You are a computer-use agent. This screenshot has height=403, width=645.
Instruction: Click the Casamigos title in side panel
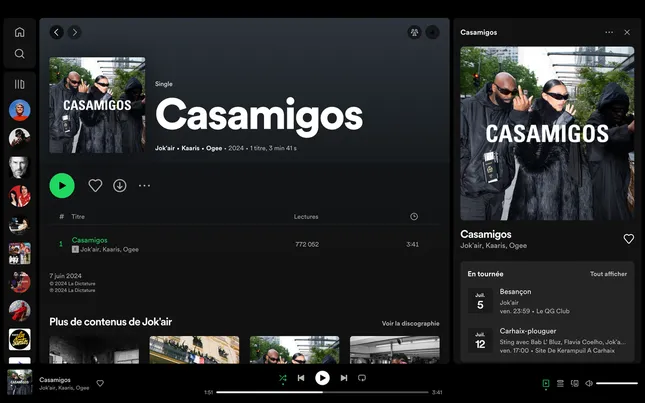(x=486, y=234)
